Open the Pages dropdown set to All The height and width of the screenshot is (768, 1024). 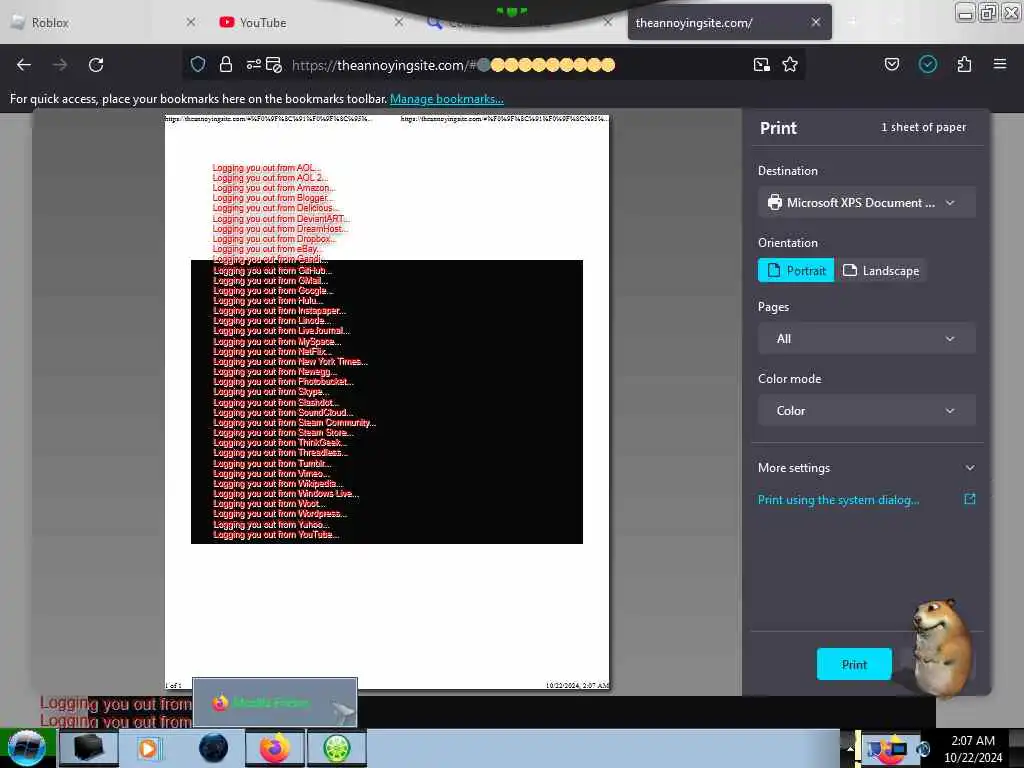867,338
